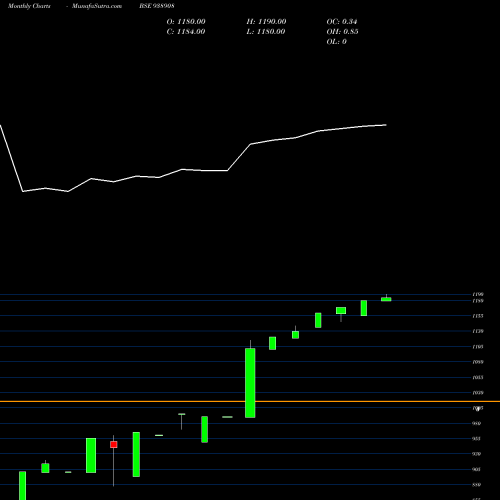This screenshot has height=500, width=500.
Task: Select the high value "H: 1190.00"
Action: tap(266, 22)
